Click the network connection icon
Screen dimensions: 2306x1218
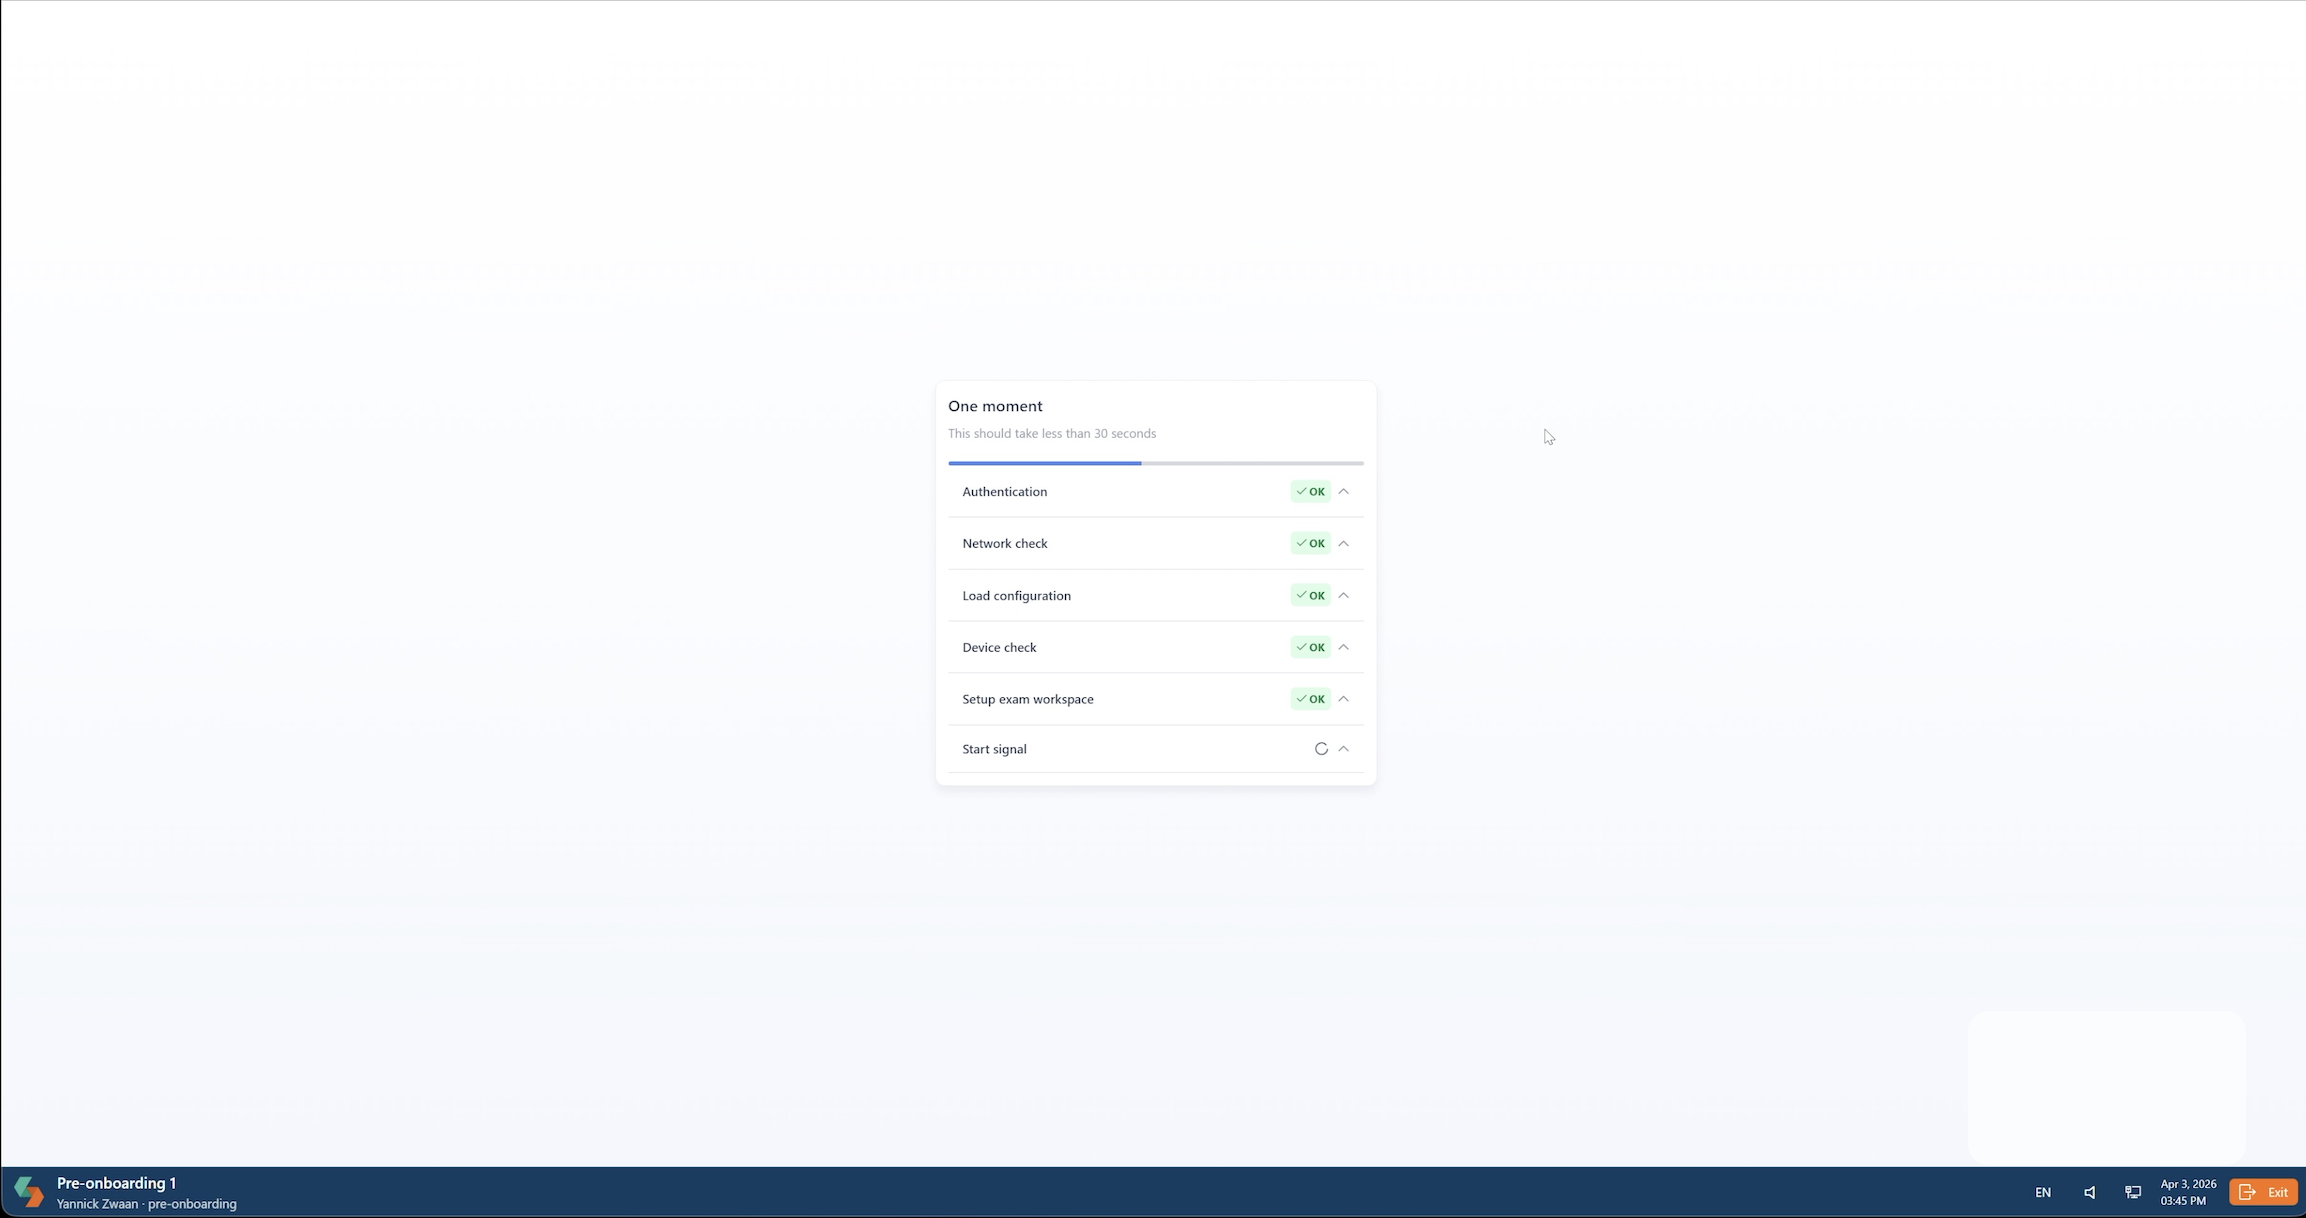click(2133, 1192)
